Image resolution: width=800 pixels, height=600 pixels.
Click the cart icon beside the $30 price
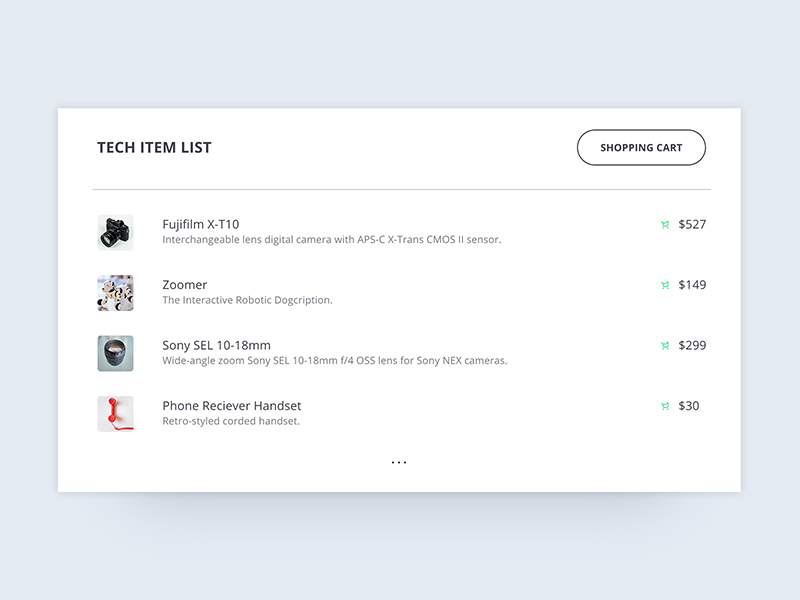pos(664,406)
